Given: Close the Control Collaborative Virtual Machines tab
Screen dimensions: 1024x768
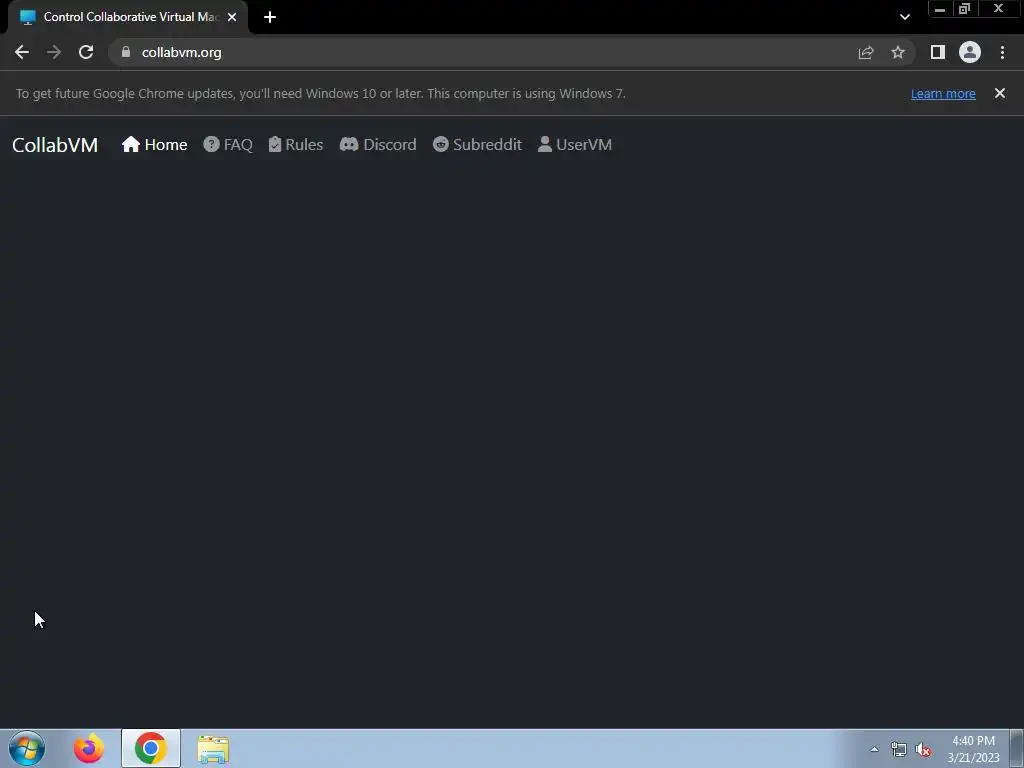Looking at the screenshot, I should pos(232,17).
